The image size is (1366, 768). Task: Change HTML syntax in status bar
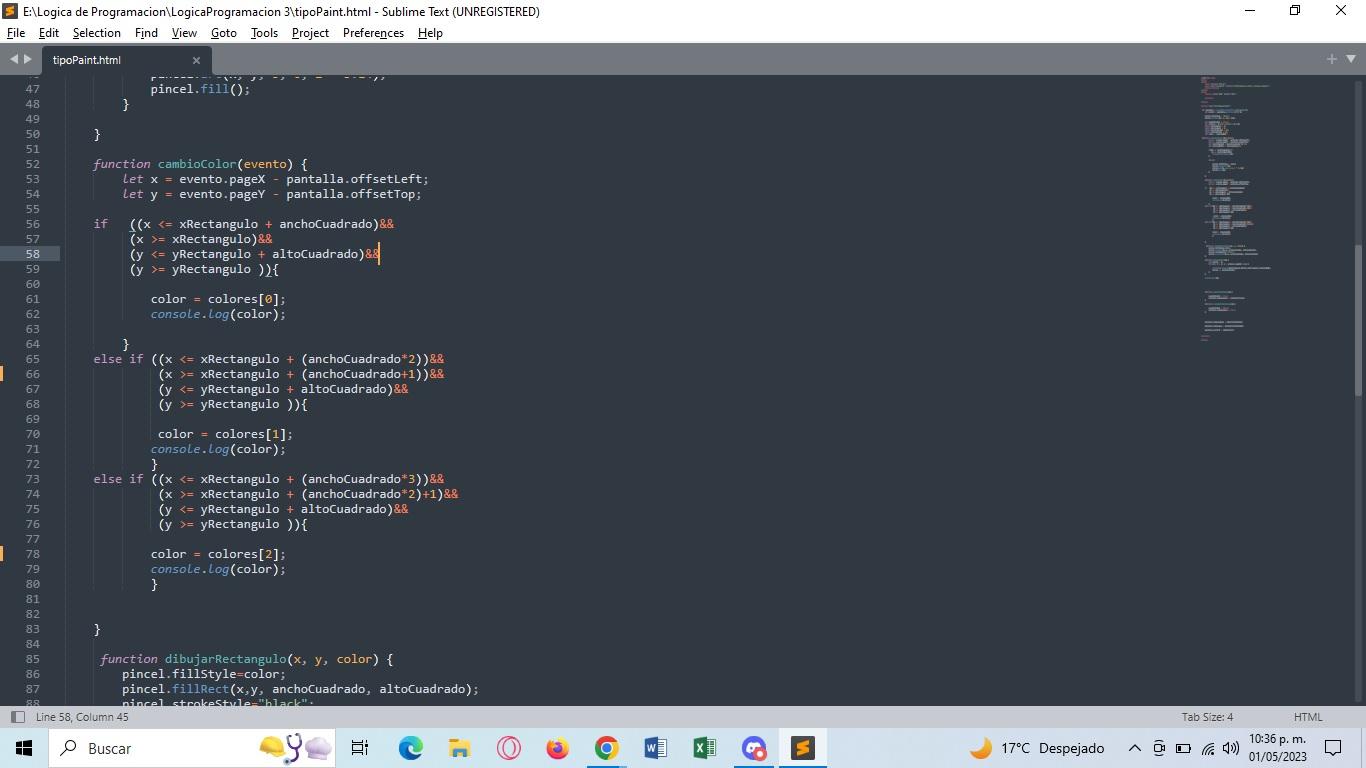[x=1308, y=717]
